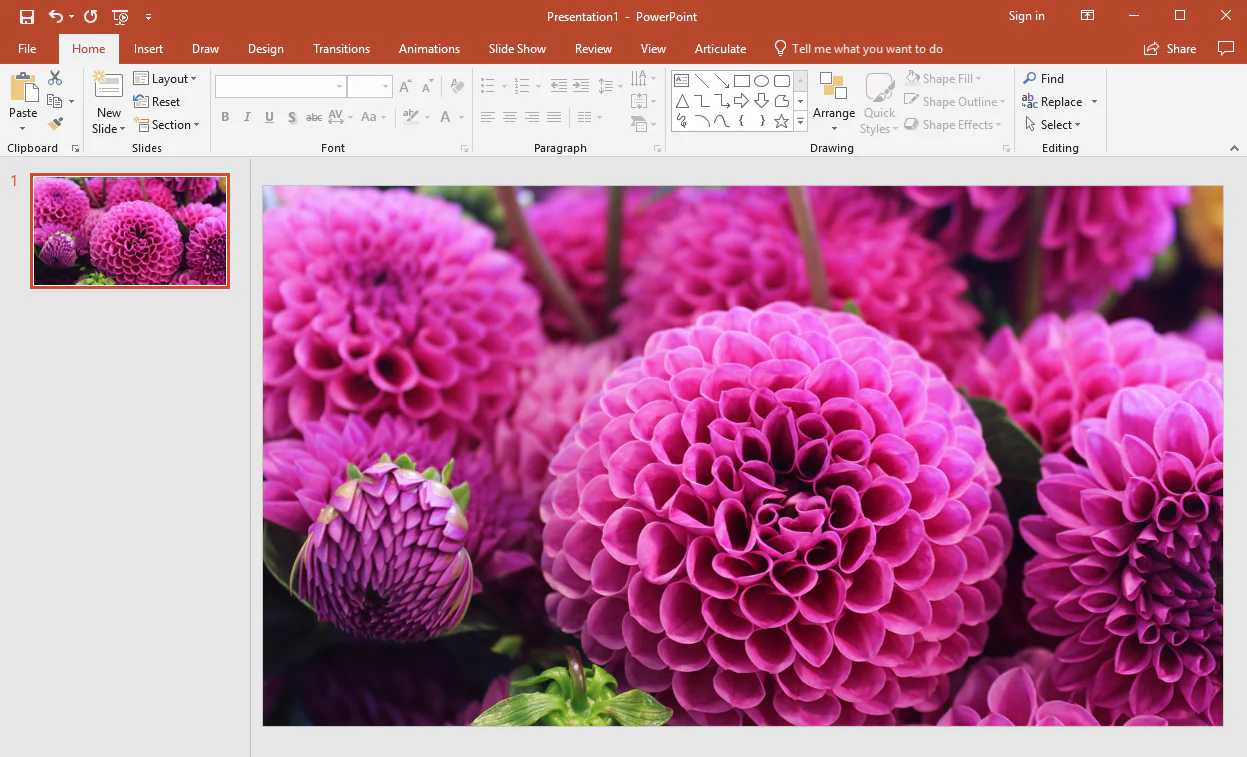Open Ribbon Display Options icon
This screenshot has width=1247, height=757.
pos(1087,16)
